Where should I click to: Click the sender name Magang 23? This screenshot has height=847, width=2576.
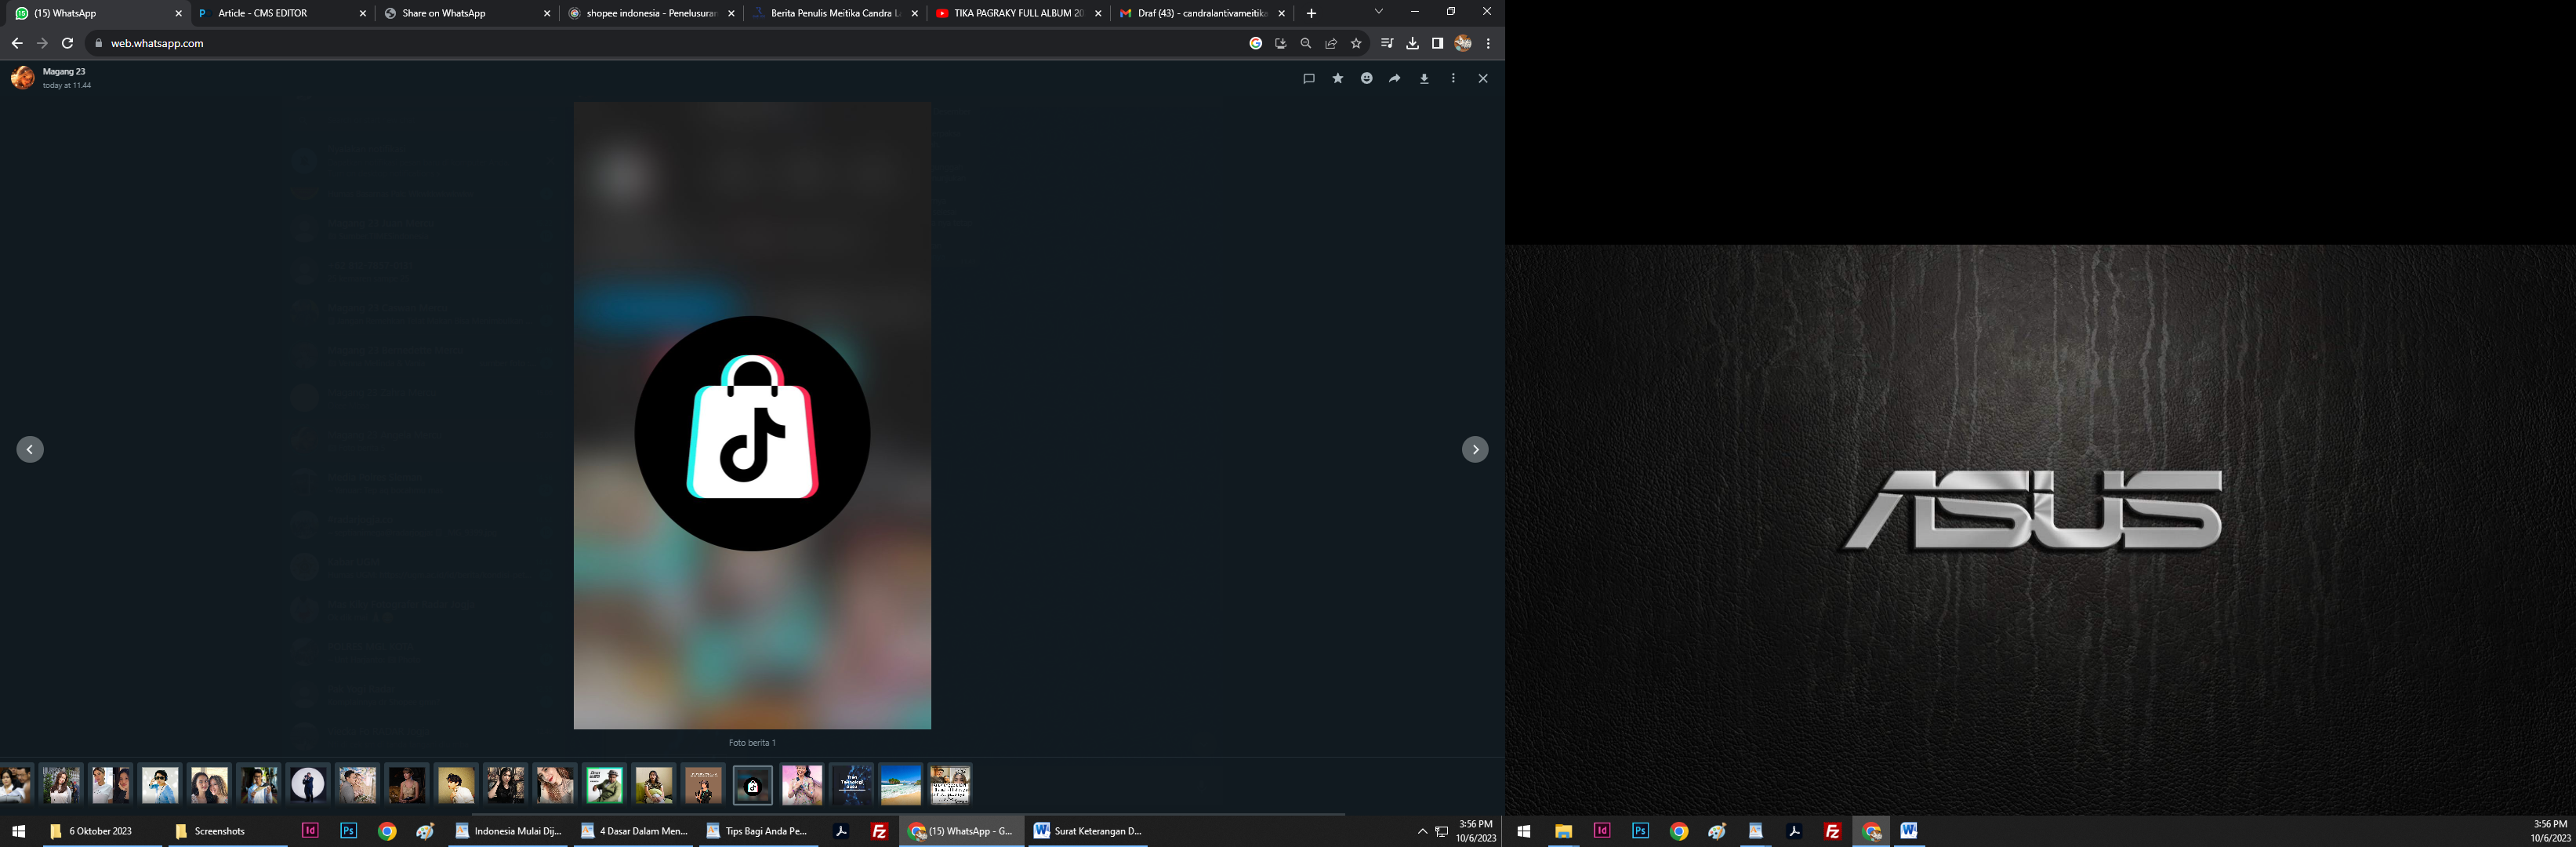click(x=64, y=72)
